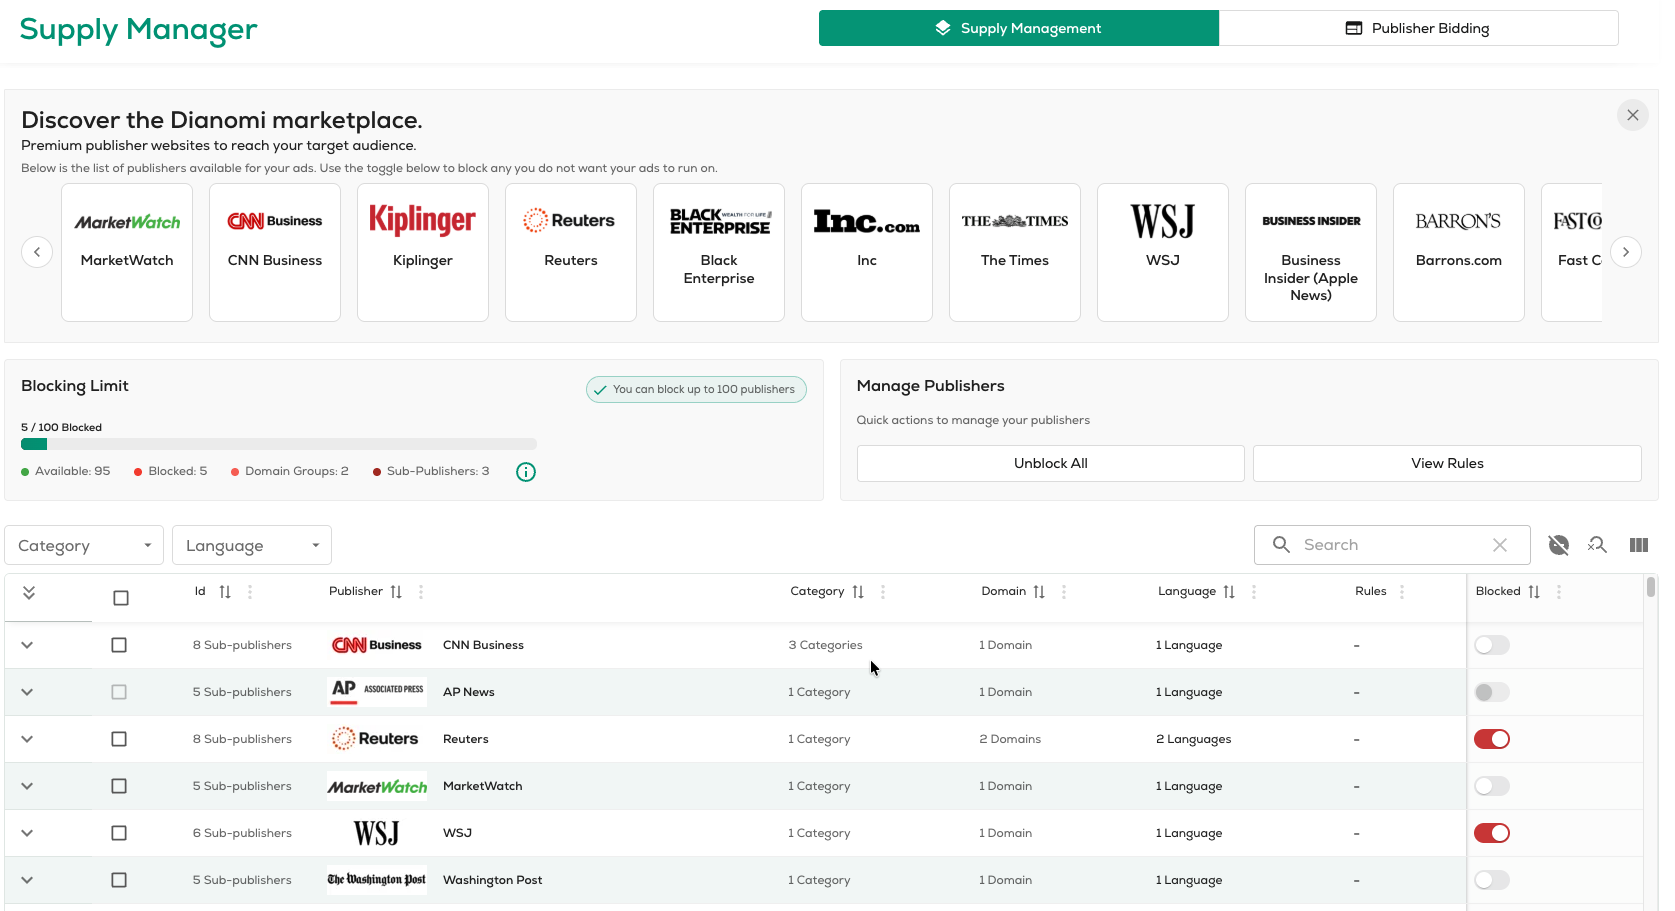Screen dimensions: 1675x911
Task: Expand the Washington Post sub-publishers row
Action: pyautogui.click(x=27, y=880)
